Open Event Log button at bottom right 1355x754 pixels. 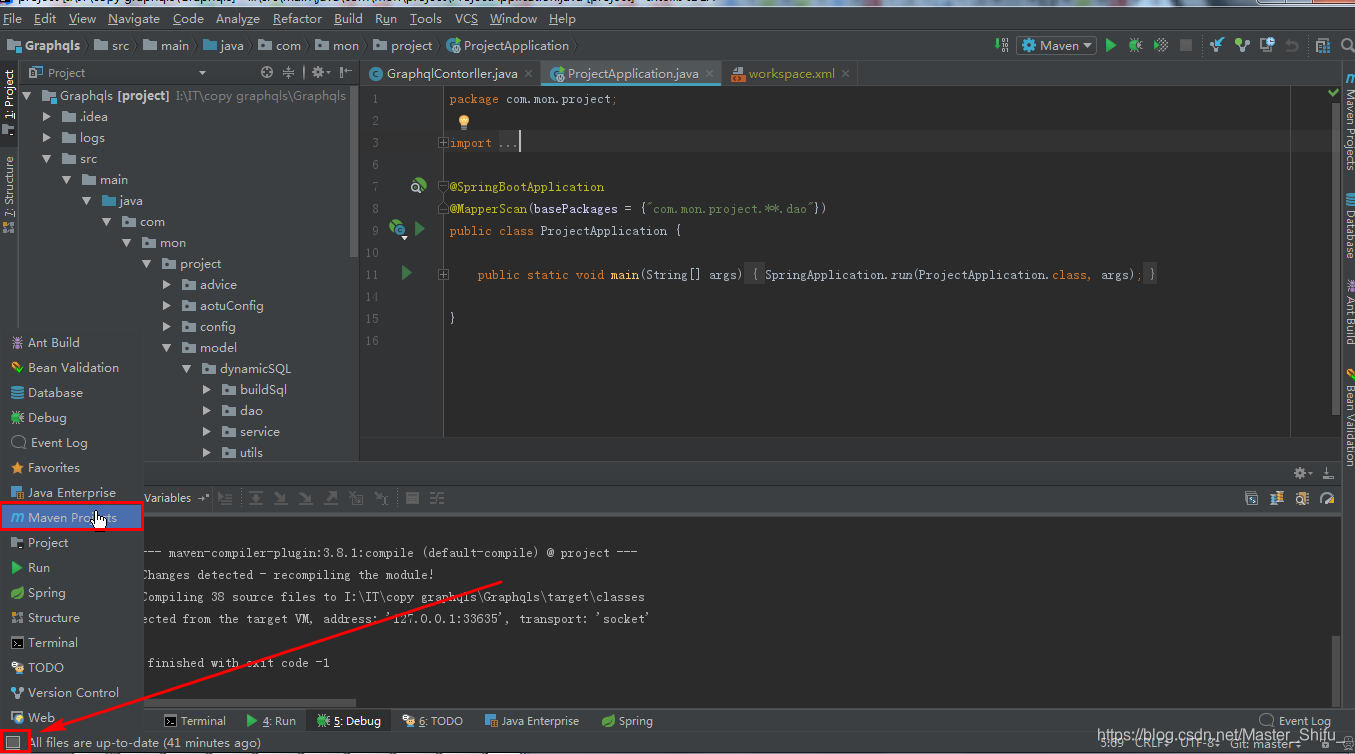pyautogui.click(x=1295, y=720)
